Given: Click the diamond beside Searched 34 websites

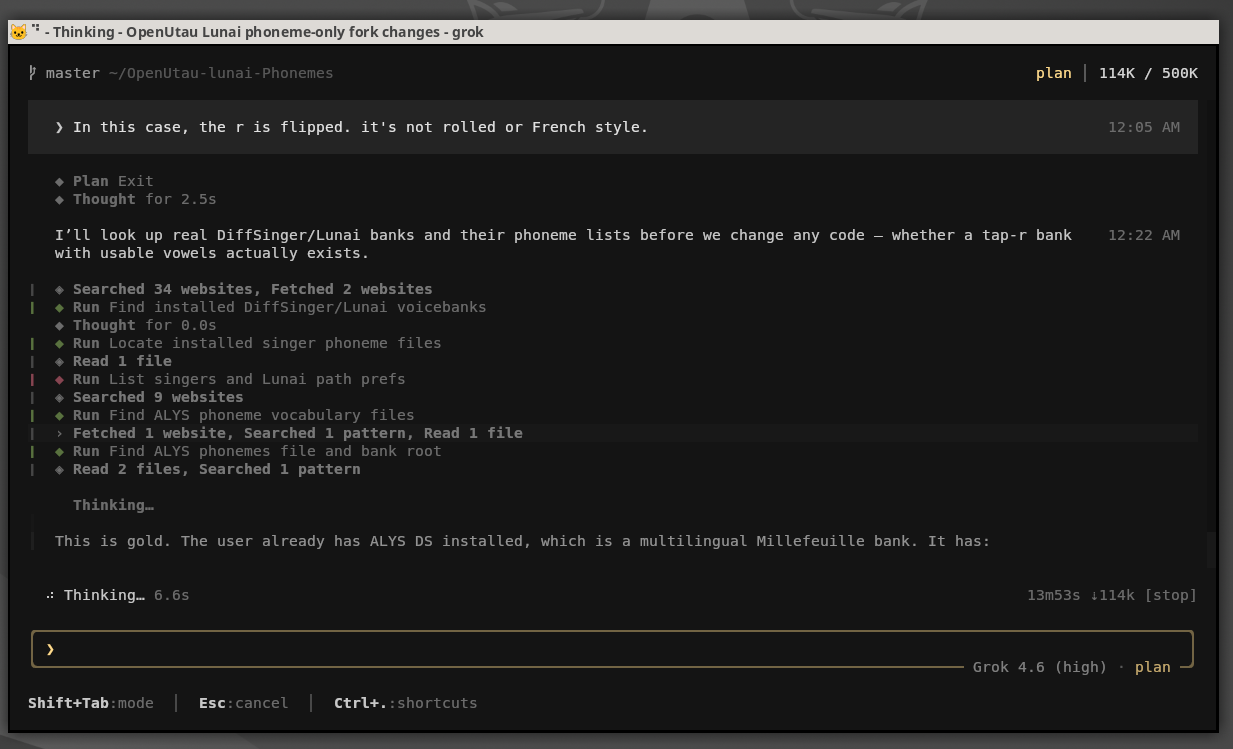Looking at the screenshot, I should coord(60,289).
